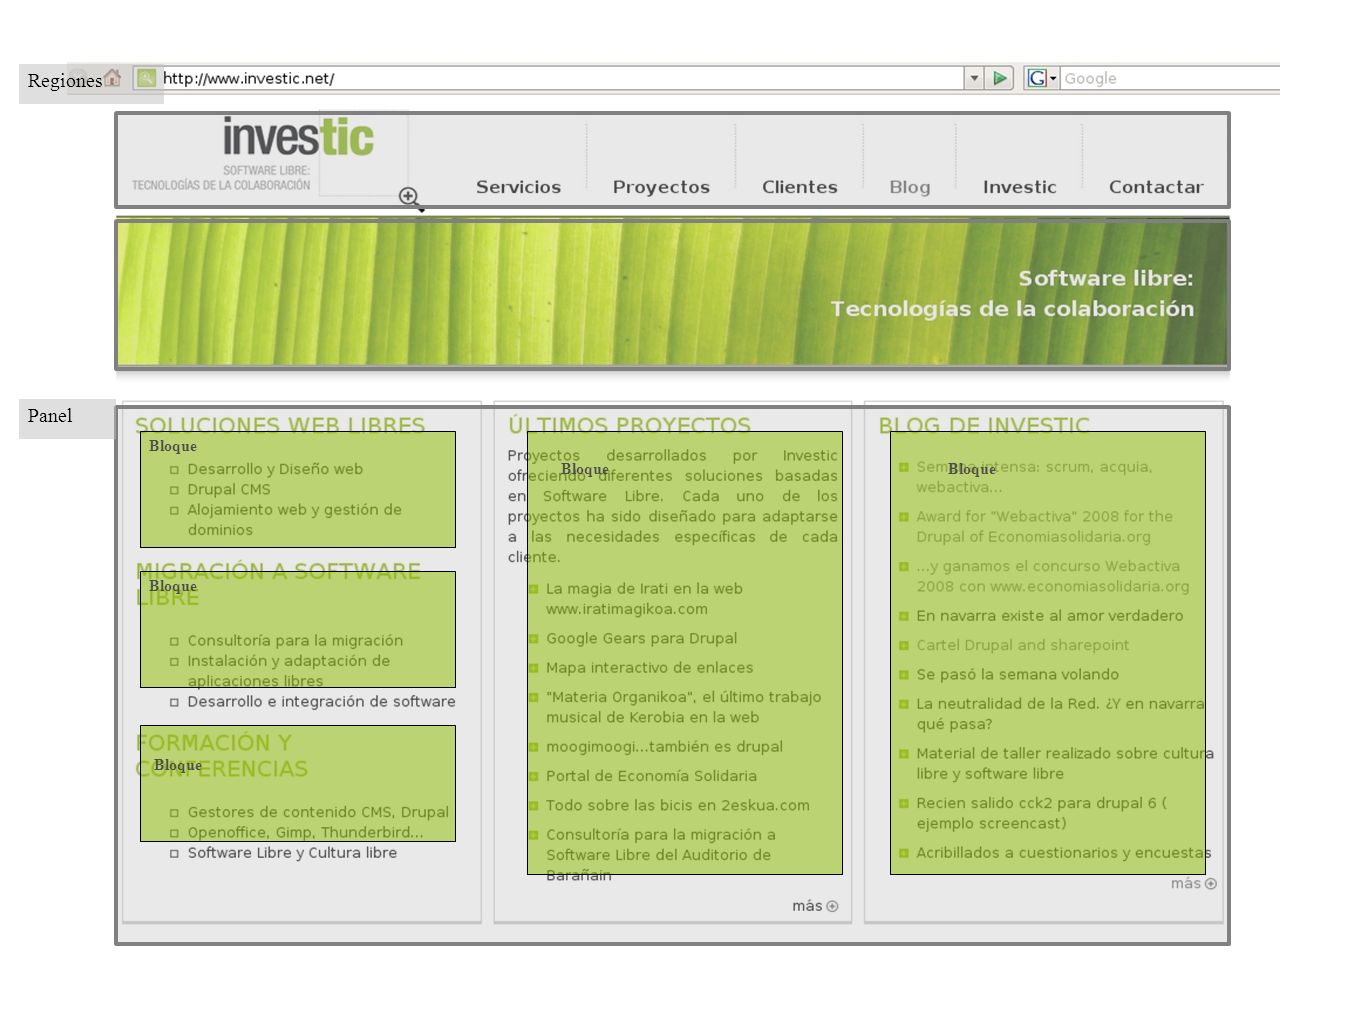
Task: Click into the Google search field
Action: (x=1170, y=78)
